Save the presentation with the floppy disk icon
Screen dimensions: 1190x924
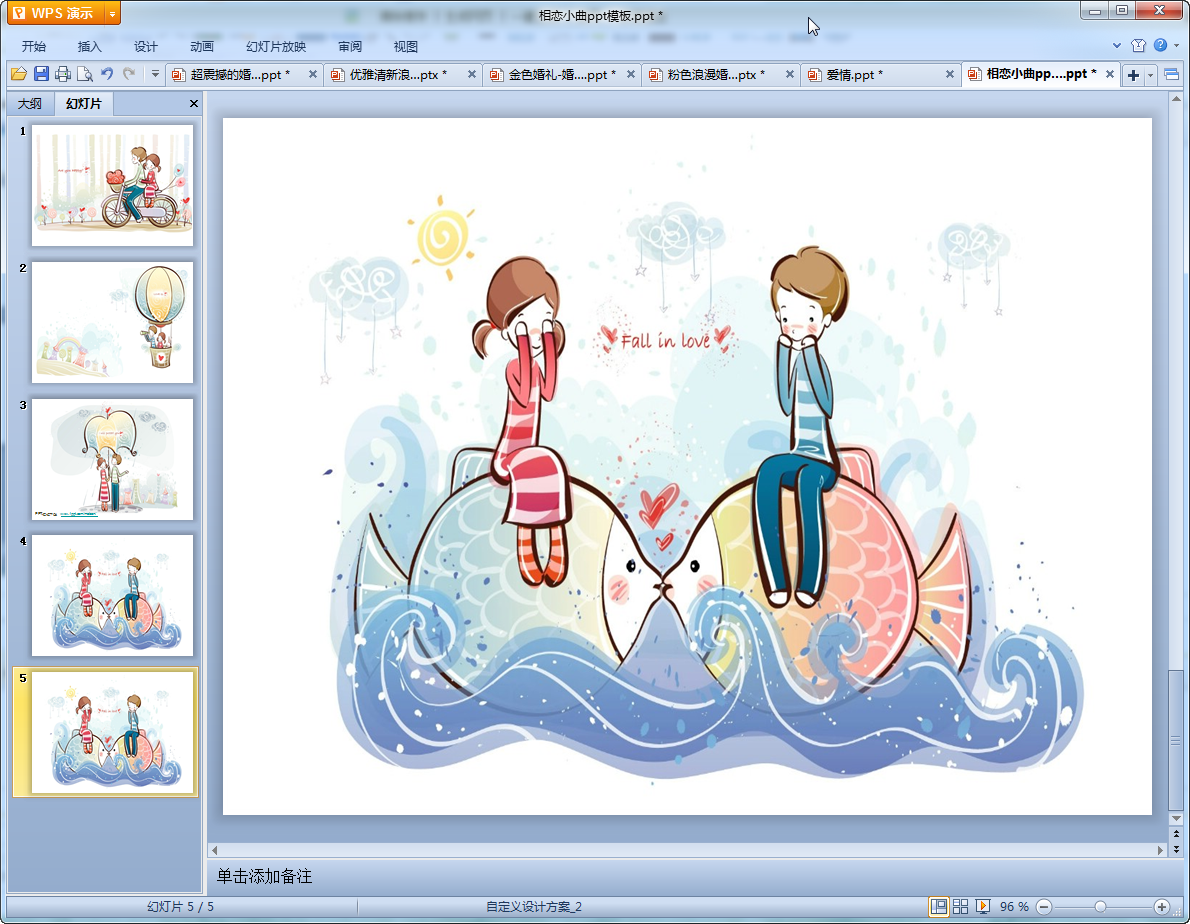(x=41, y=74)
